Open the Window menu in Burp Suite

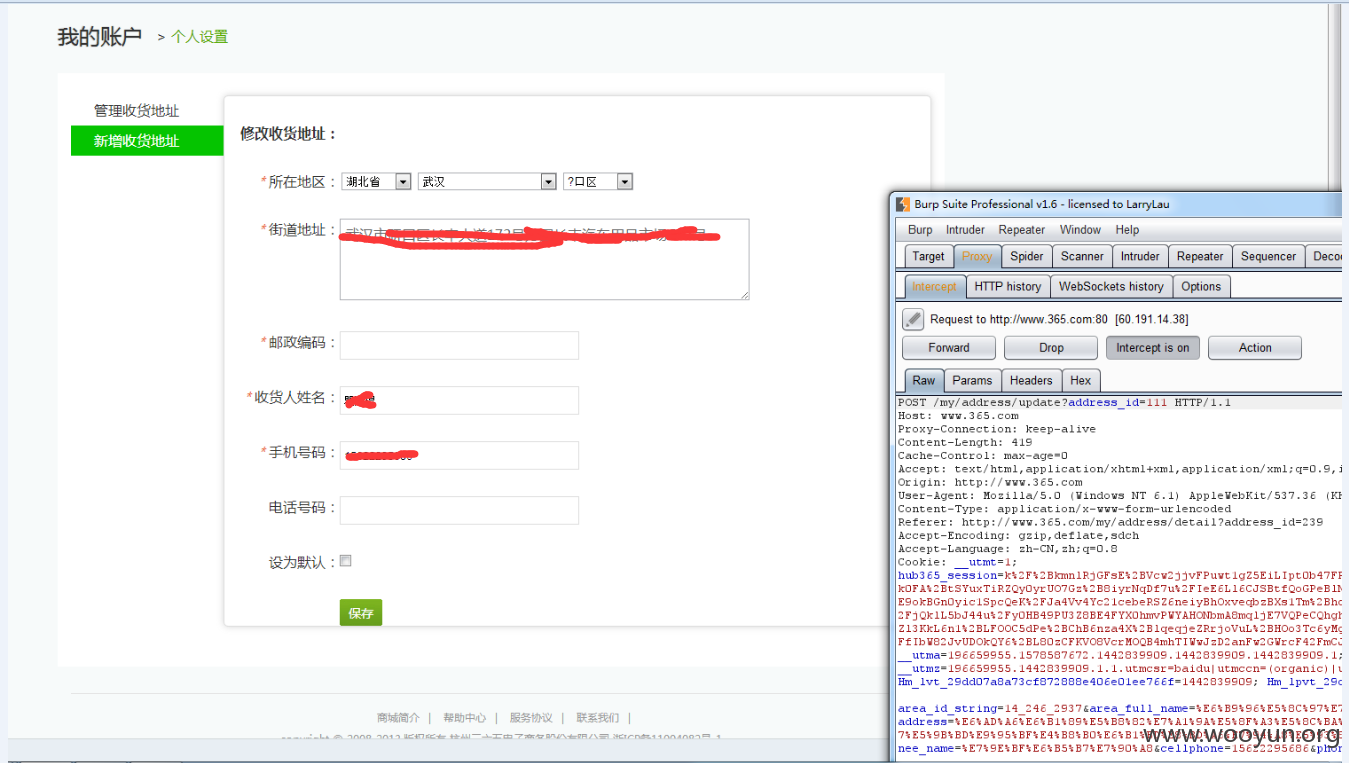1080,230
